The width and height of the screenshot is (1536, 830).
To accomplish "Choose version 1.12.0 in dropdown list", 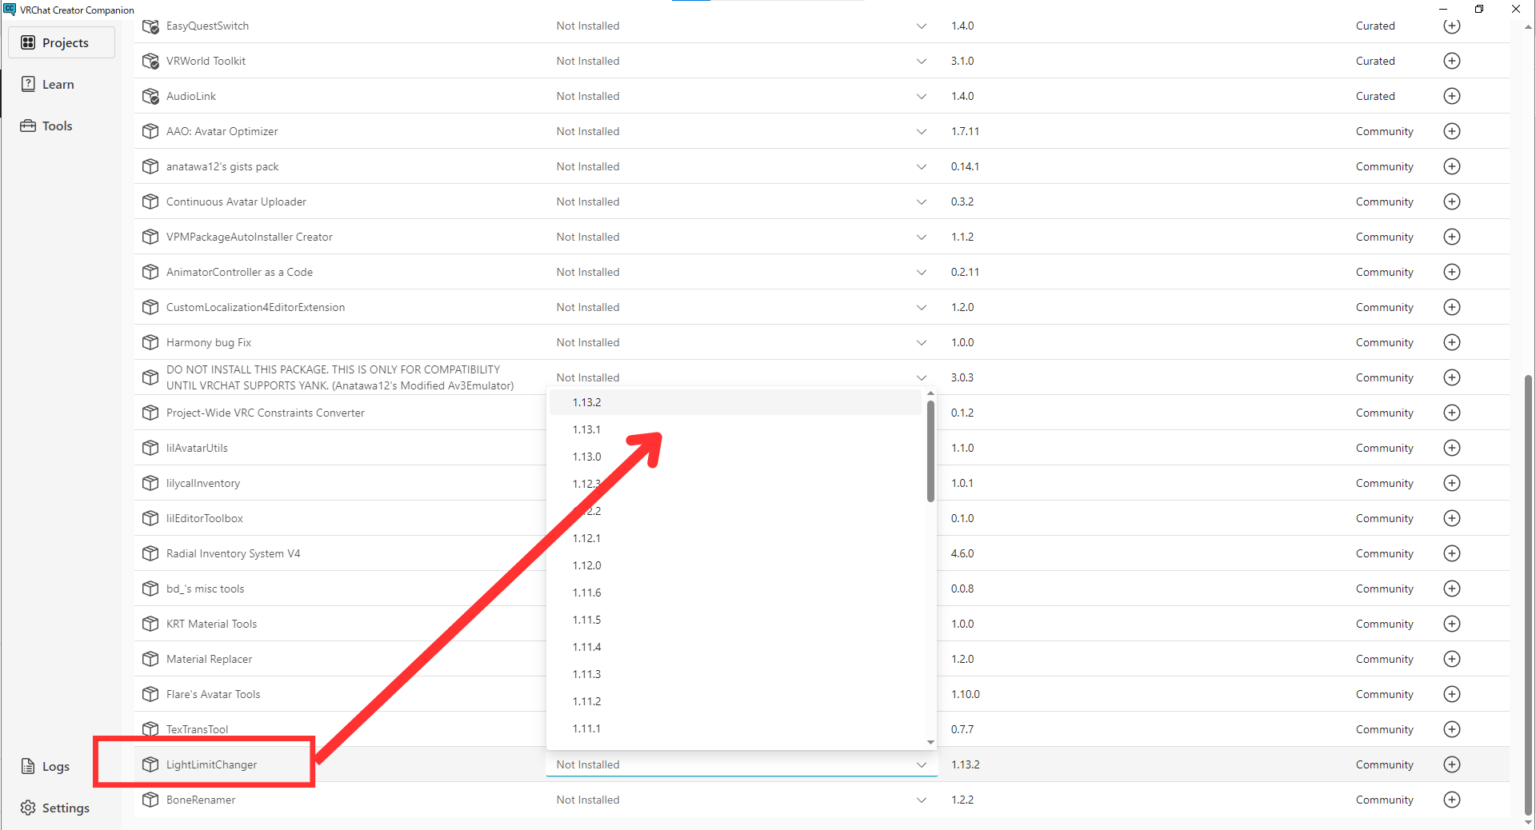I will [x=587, y=566].
